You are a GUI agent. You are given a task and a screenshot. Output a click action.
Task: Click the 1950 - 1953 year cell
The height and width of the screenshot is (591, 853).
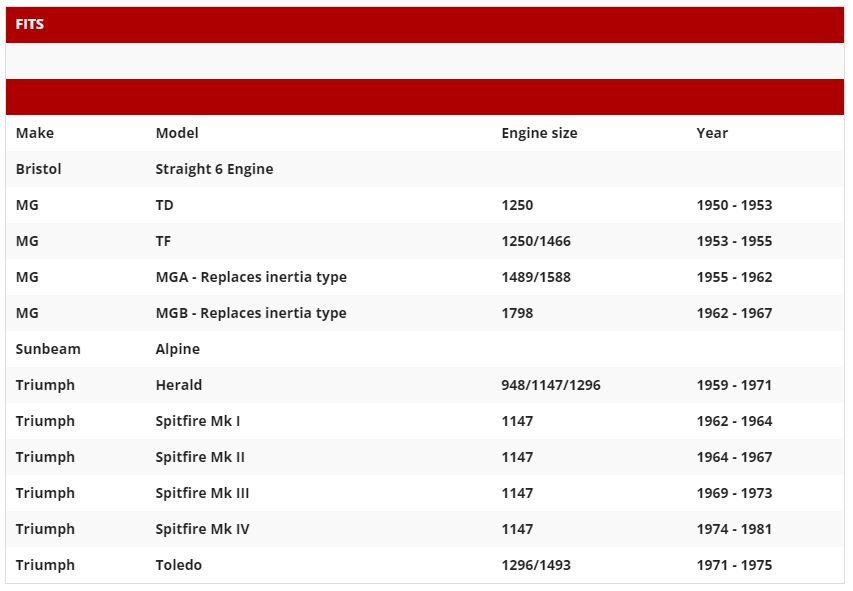[x=734, y=205]
